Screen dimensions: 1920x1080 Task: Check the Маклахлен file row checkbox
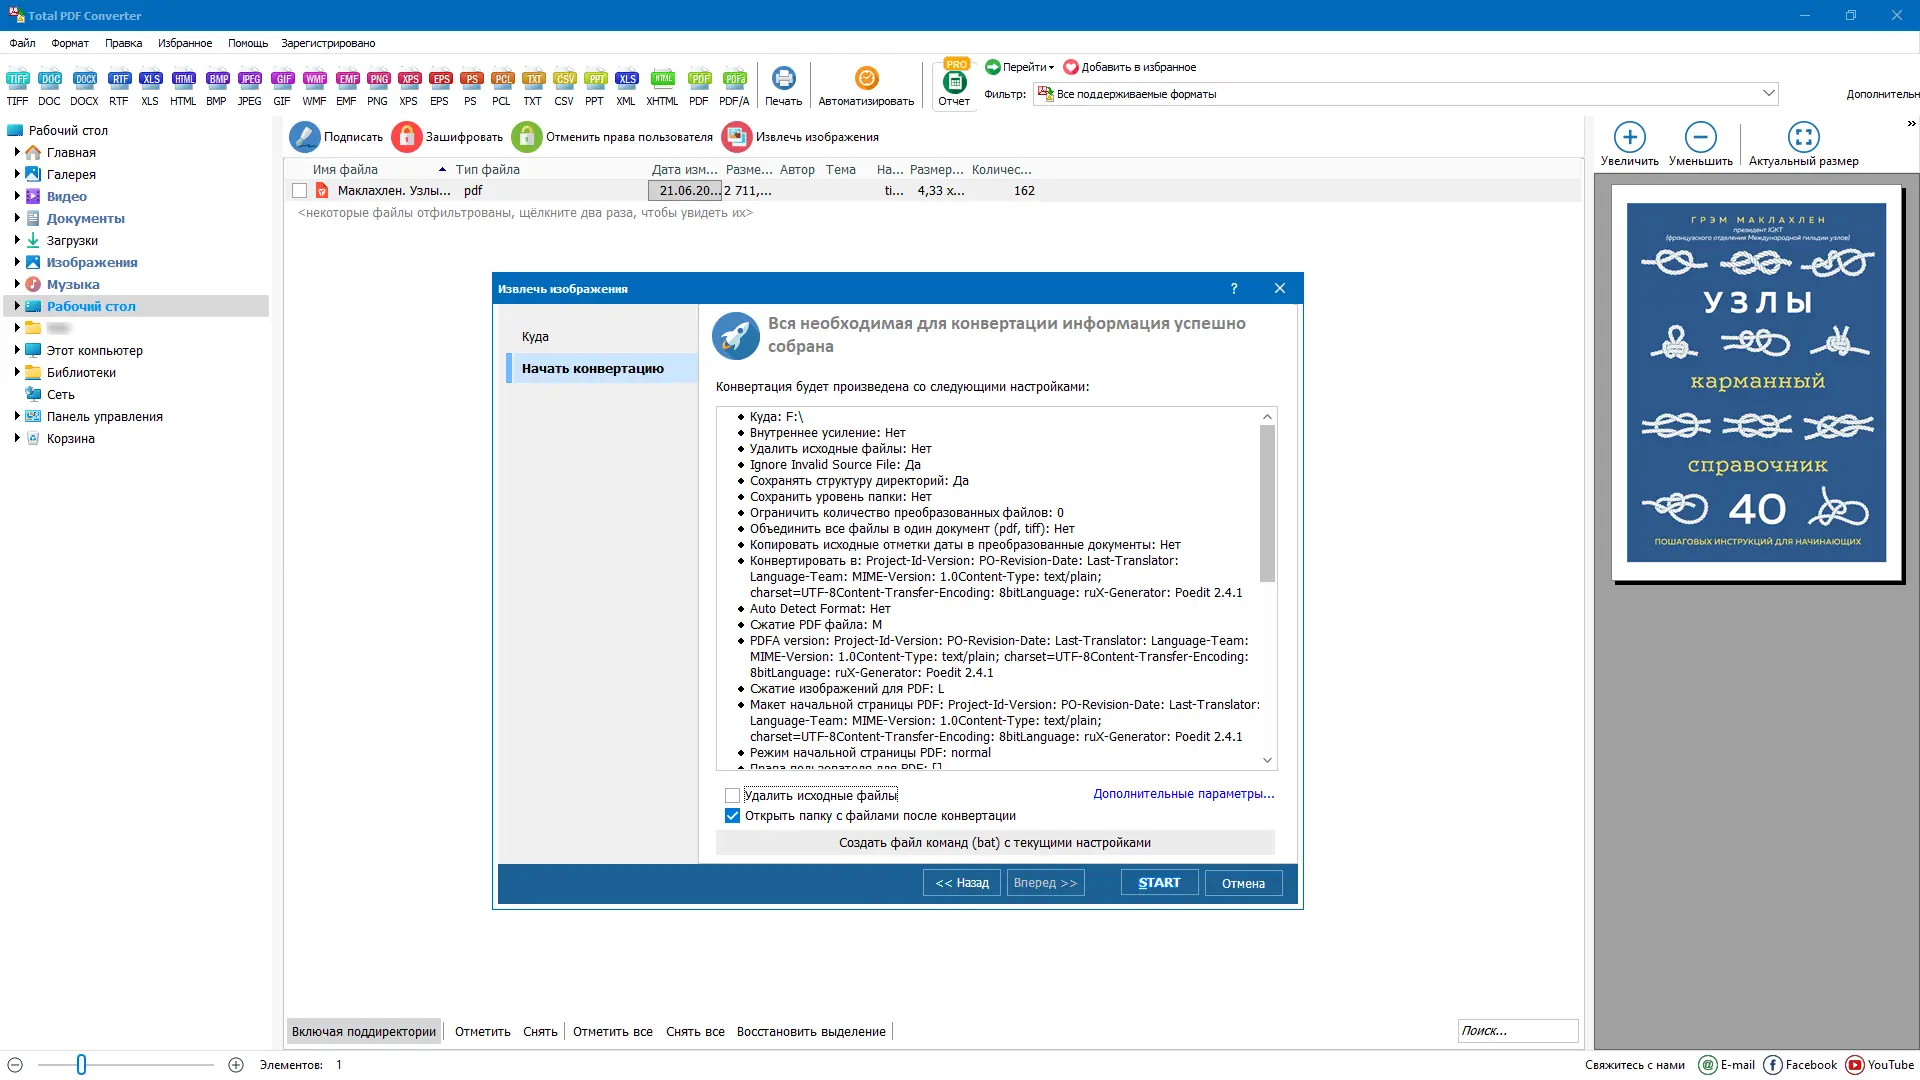click(x=299, y=190)
